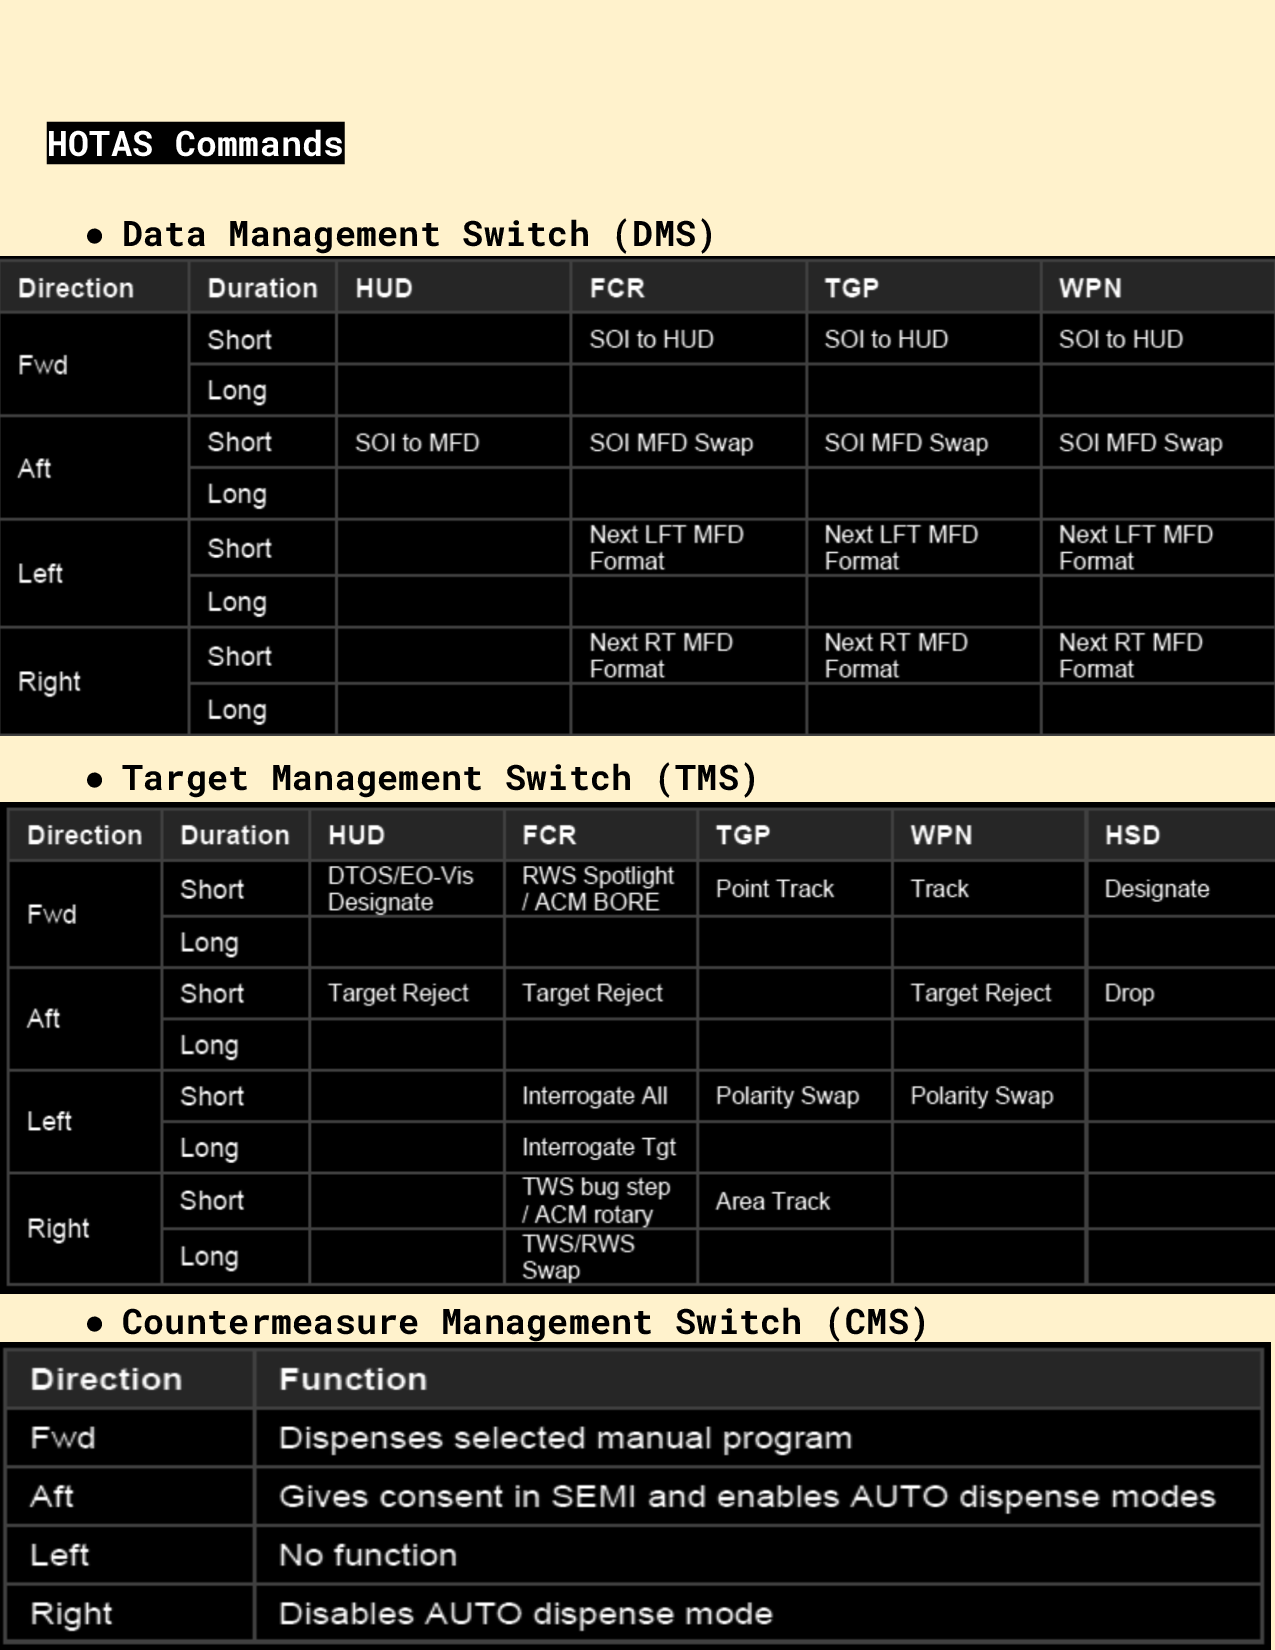The image size is (1275, 1650).
Task: Click the 'Area Track' cell
Action: click(x=772, y=1201)
